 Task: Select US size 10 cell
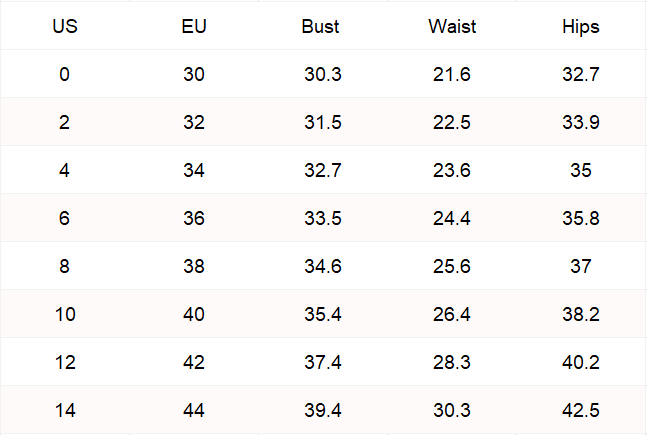65,314
